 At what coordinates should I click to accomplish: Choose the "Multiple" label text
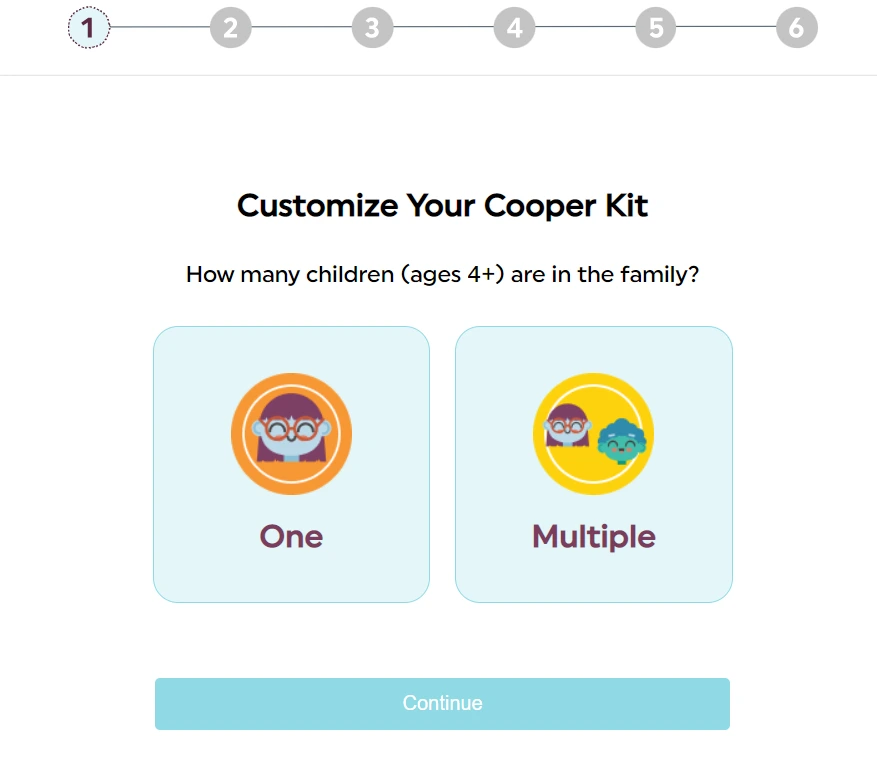pyautogui.click(x=593, y=537)
